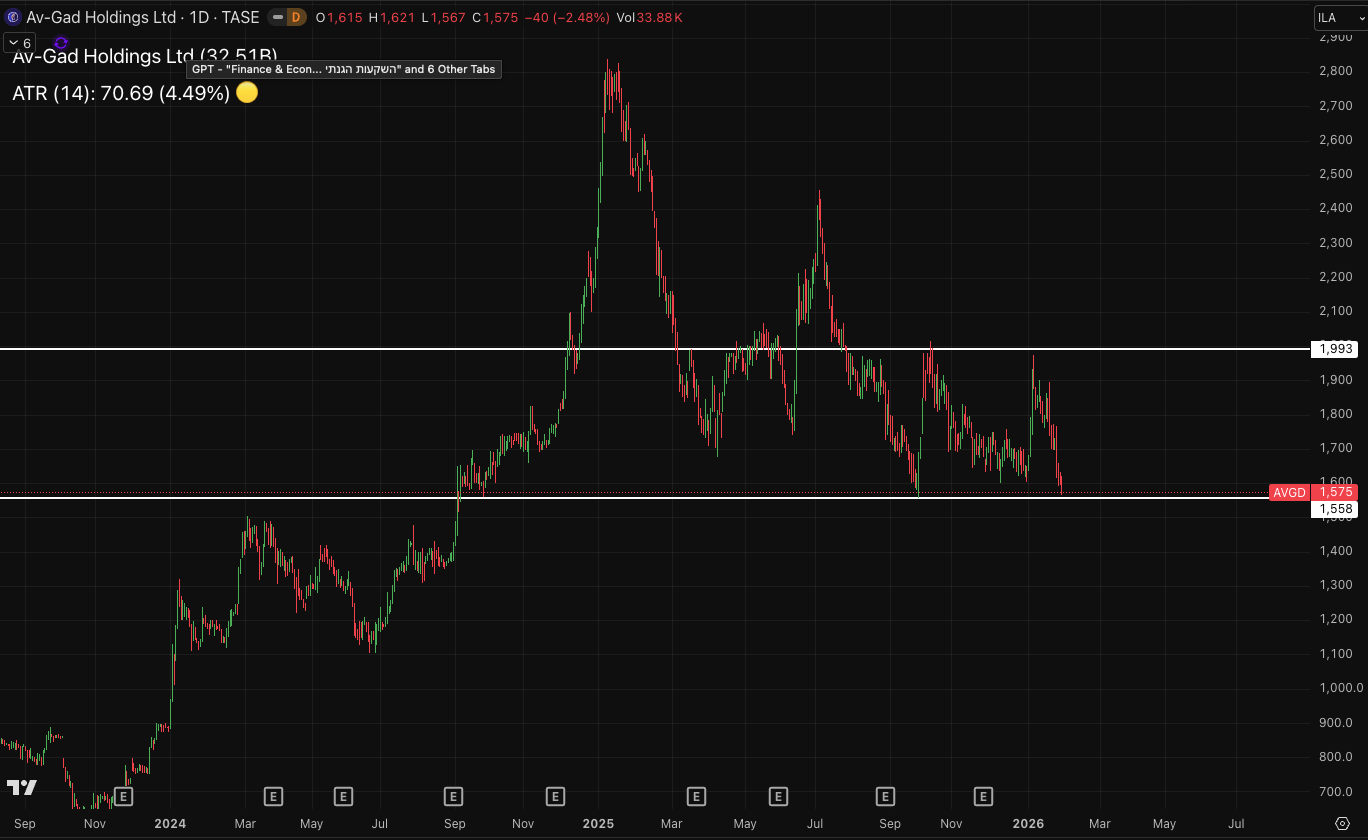Collapse the indicator legend showing 6
This screenshot has width=1368, height=840.
[20, 43]
